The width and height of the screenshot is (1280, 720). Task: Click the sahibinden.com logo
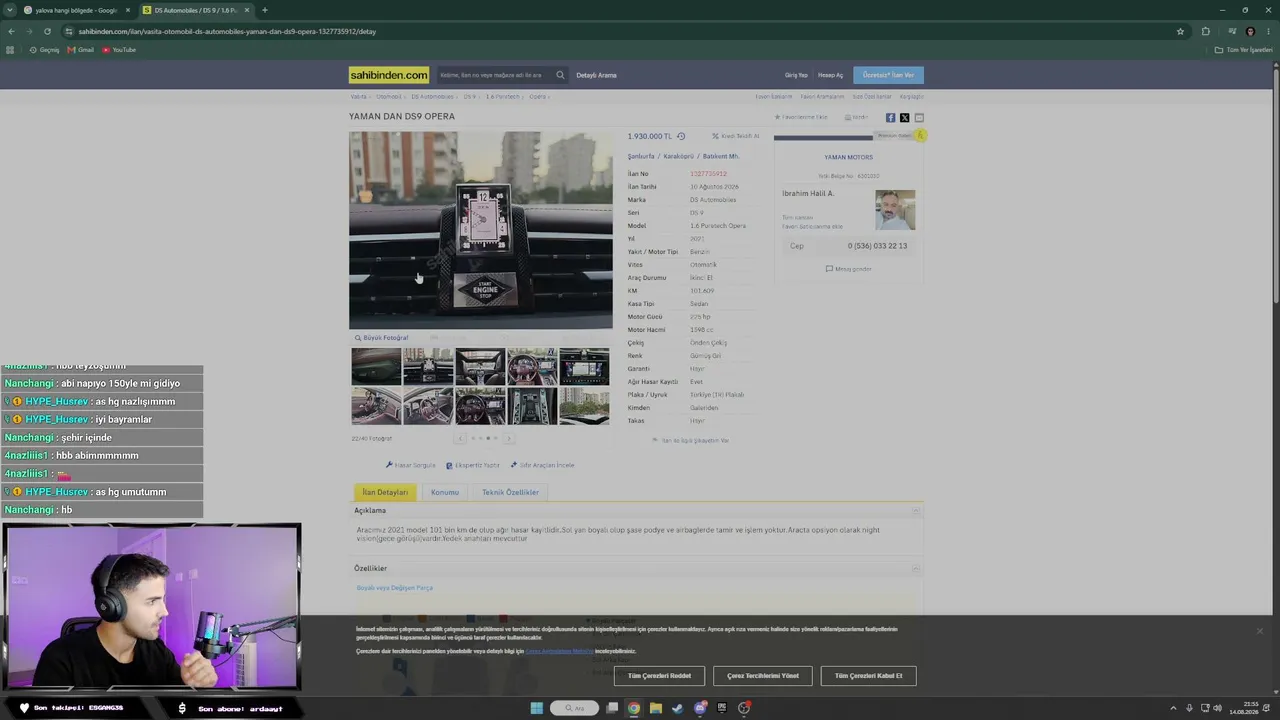389,75
